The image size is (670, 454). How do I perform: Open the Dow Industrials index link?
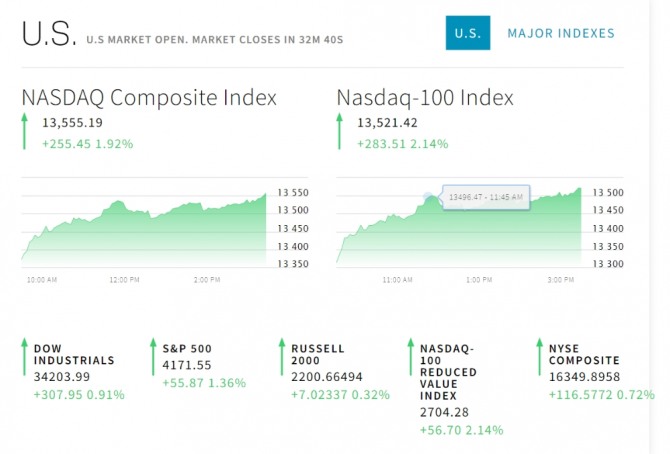tap(74, 354)
